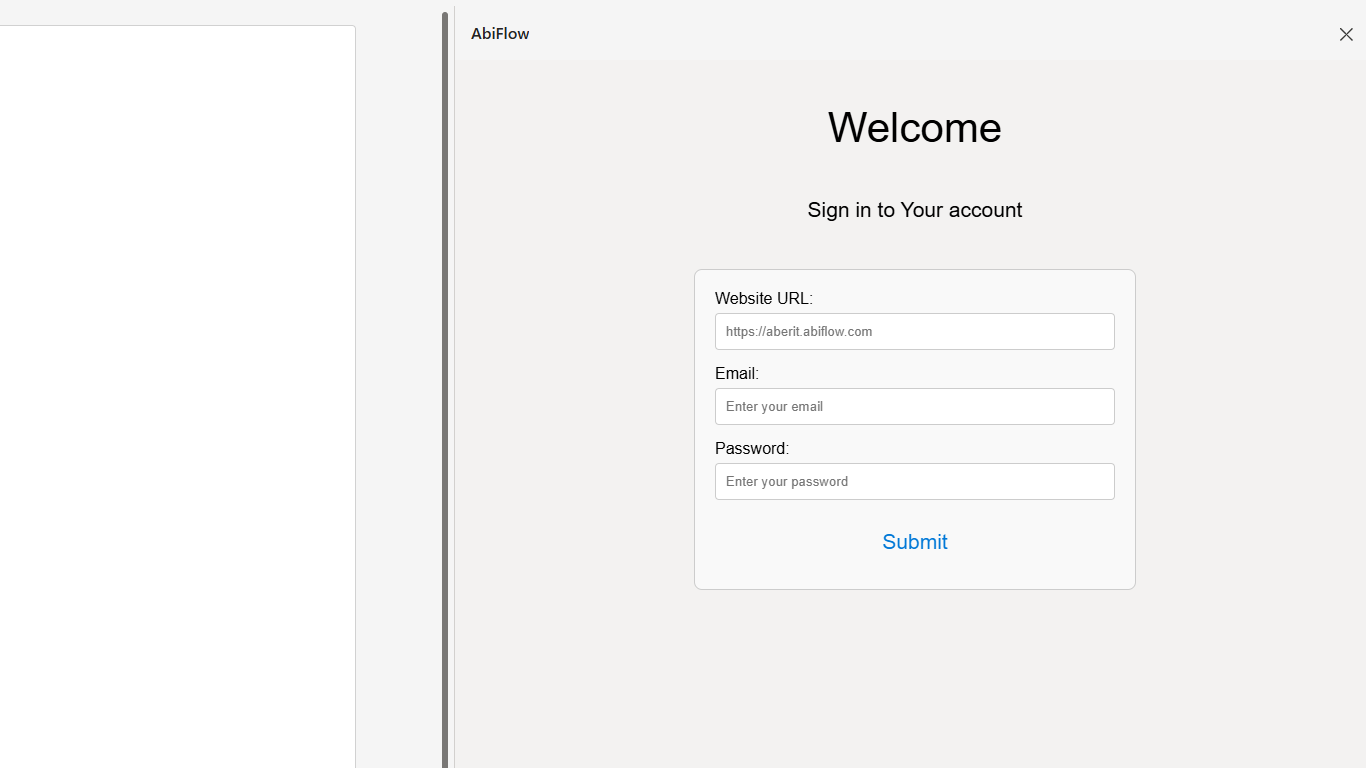1366x768 pixels.
Task: Click the Welcome heading
Action: 914,128
